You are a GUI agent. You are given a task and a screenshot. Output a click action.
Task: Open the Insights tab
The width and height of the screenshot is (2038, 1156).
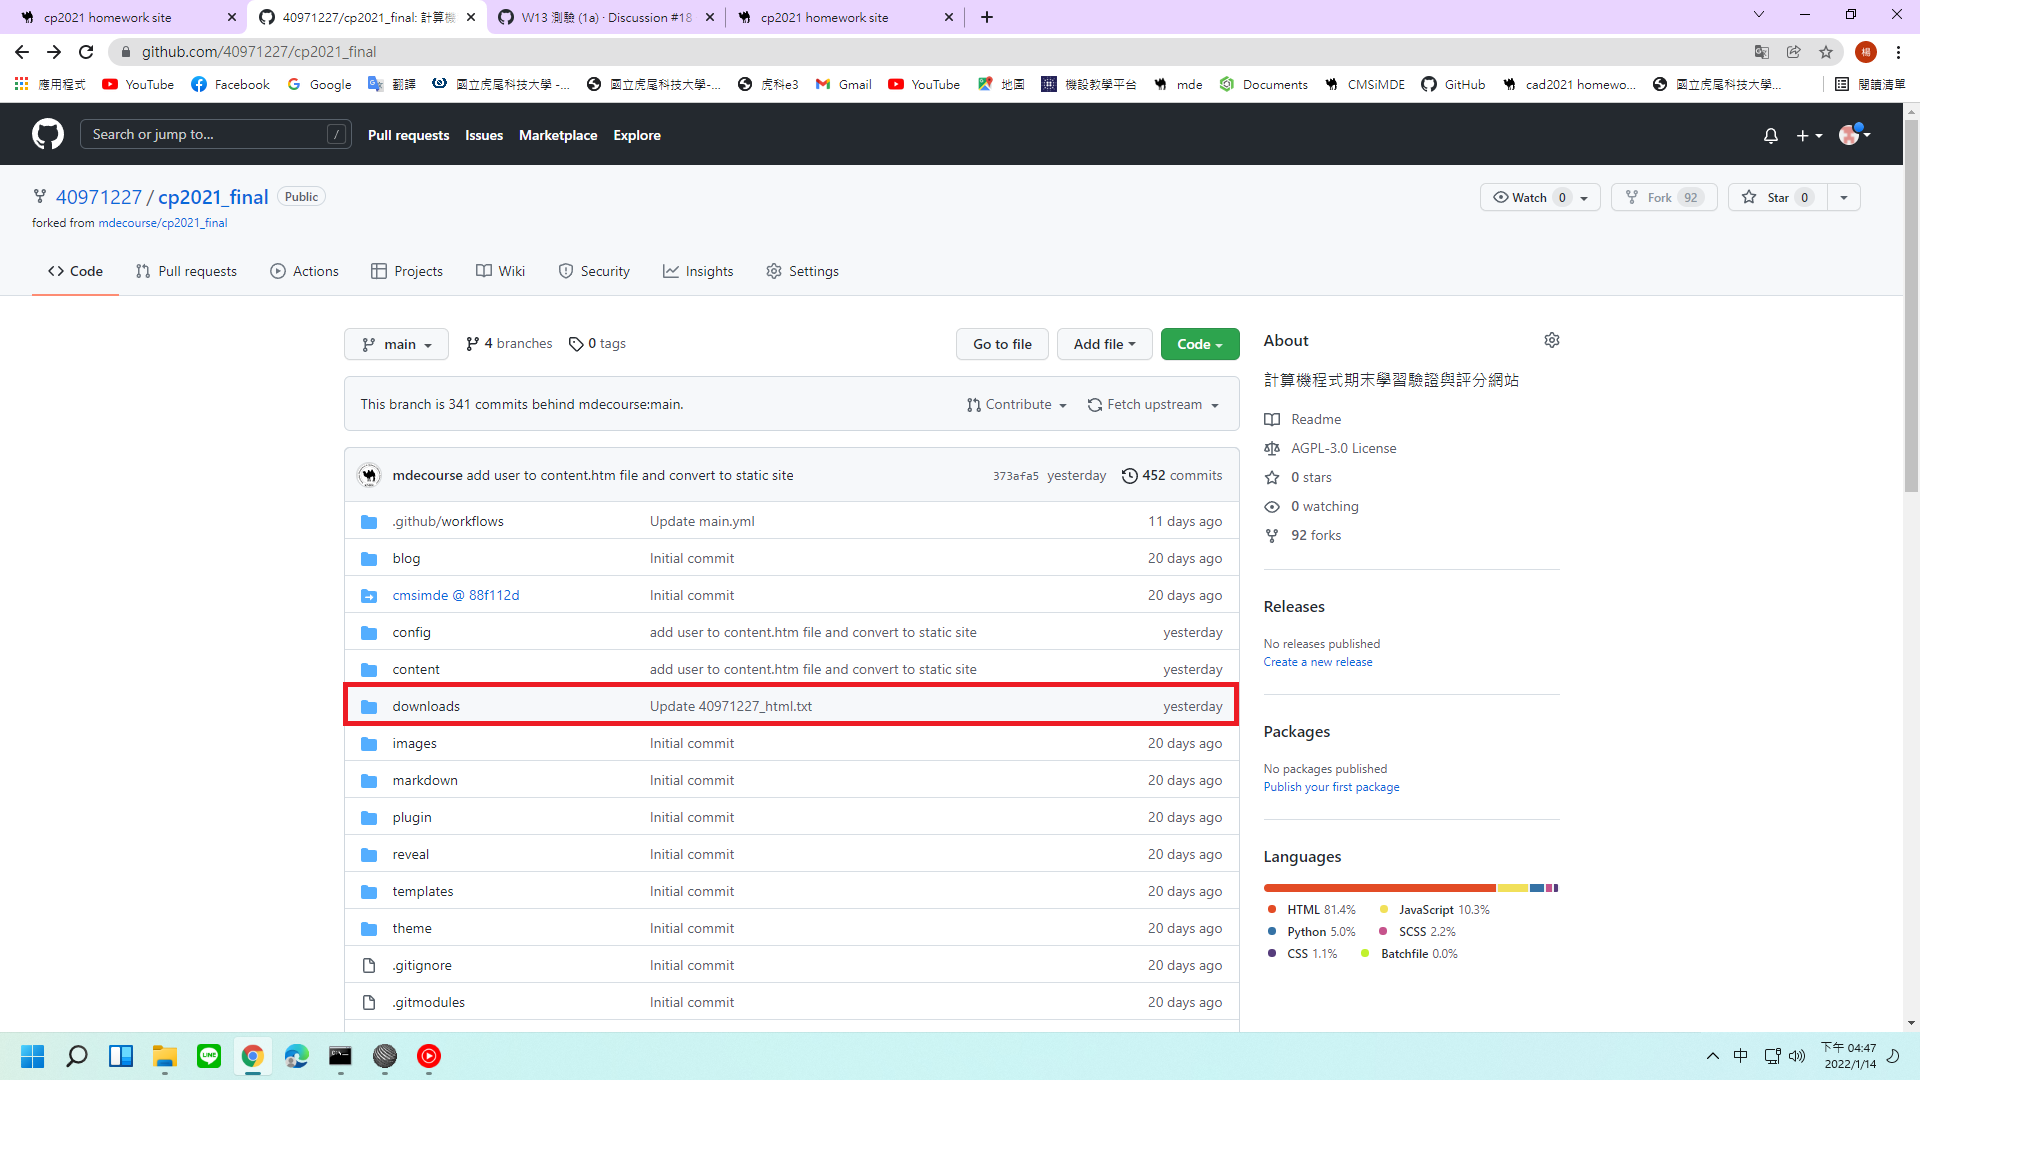coord(698,271)
